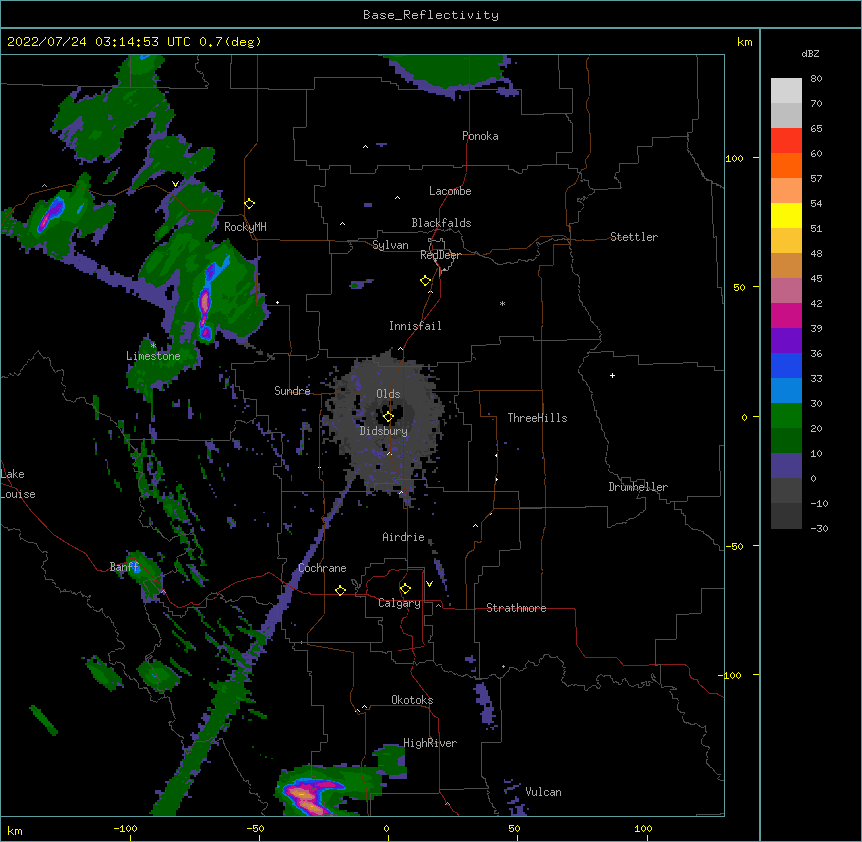
Task: Click the yellow radar marker near Olds
Action: pyautogui.click(x=388, y=417)
